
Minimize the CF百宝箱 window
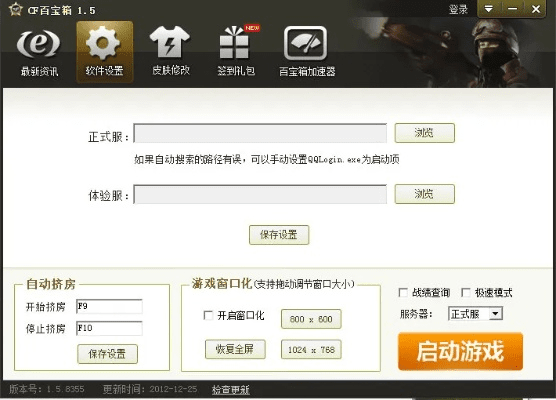[x=512, y=9]
